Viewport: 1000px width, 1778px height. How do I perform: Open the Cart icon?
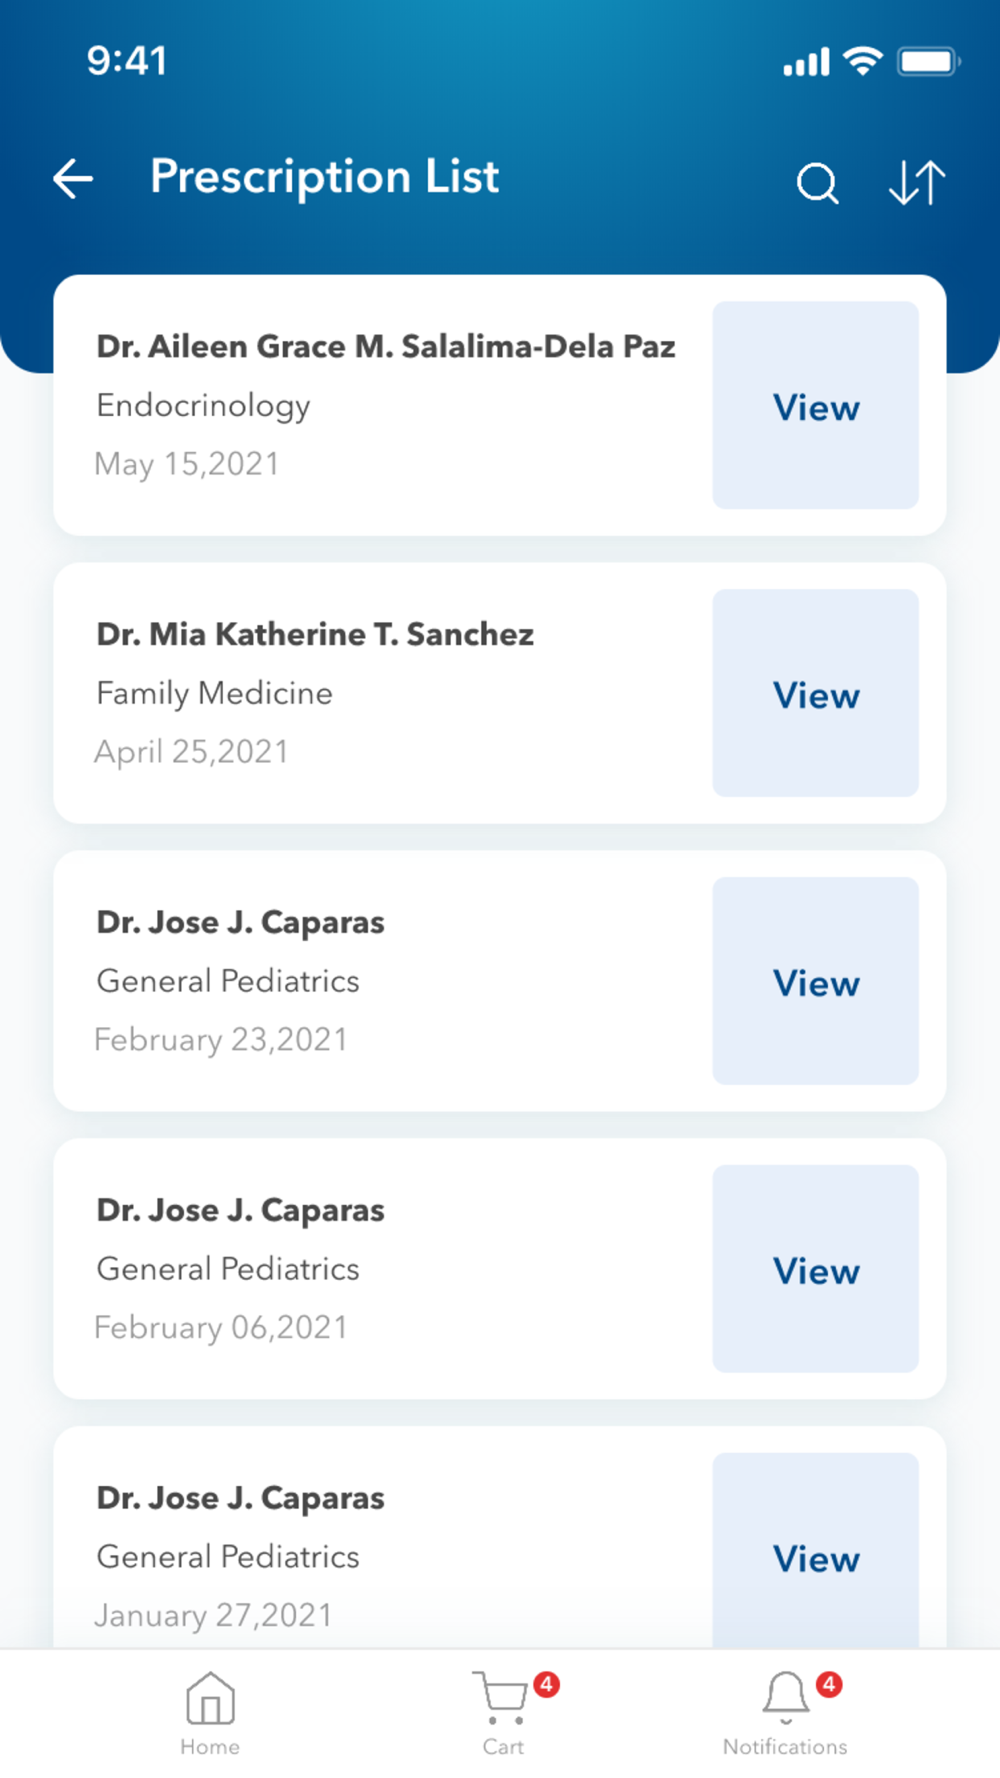pos(500,1699)
